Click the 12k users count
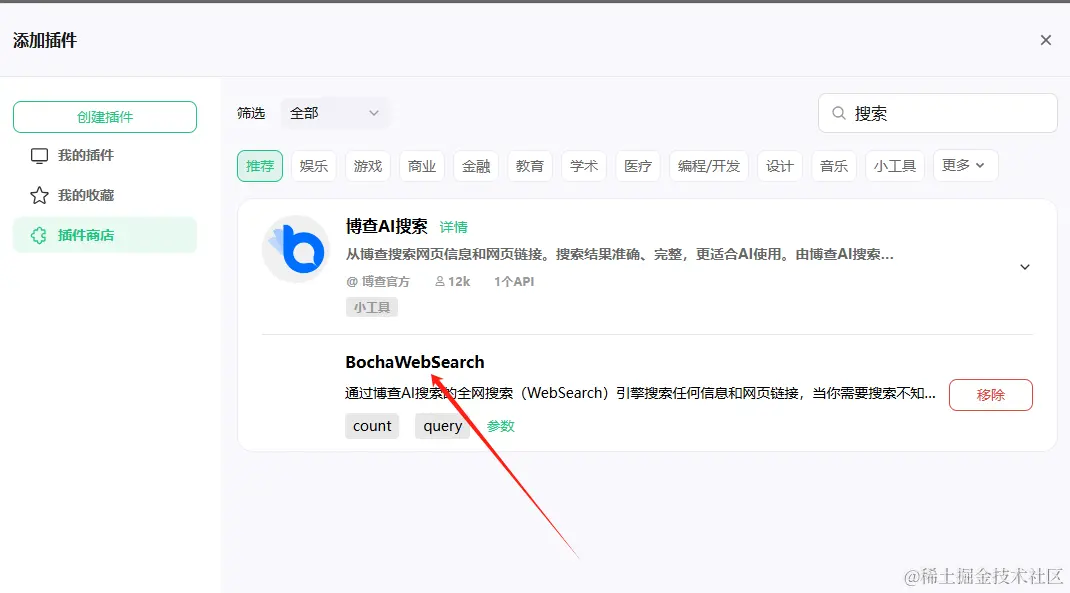This screenshot has width=1070, height=593. click(452, 281)
